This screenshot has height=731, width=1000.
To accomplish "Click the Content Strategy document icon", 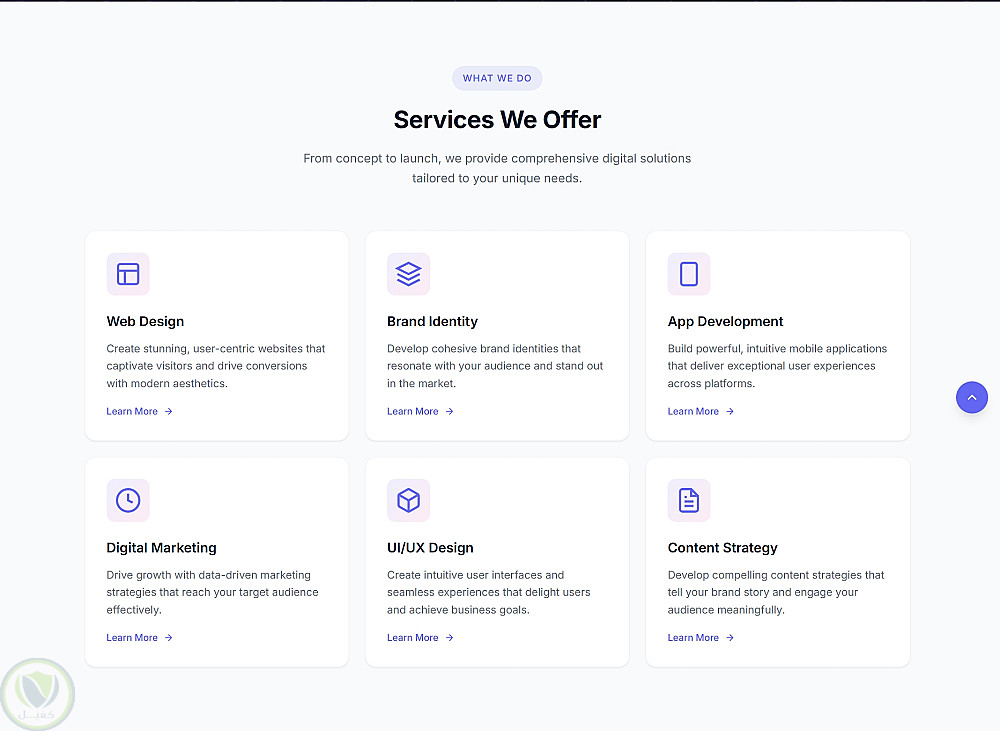I will coord(689,500).
